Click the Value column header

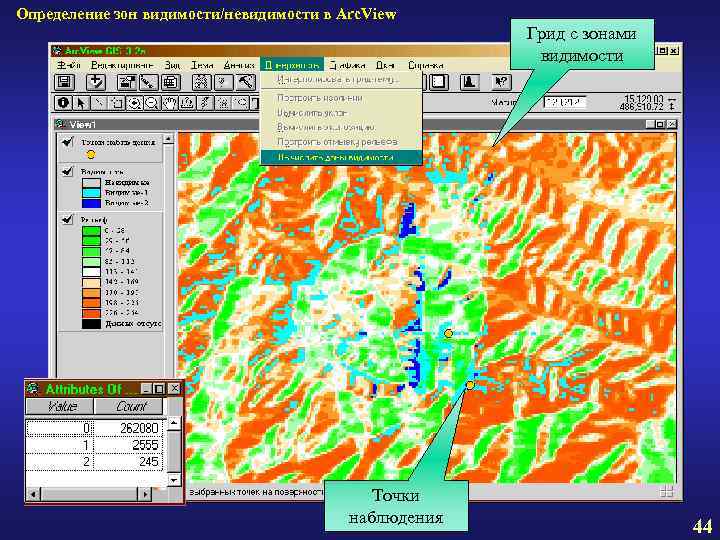pyautogui.click(x=60, y=406)
